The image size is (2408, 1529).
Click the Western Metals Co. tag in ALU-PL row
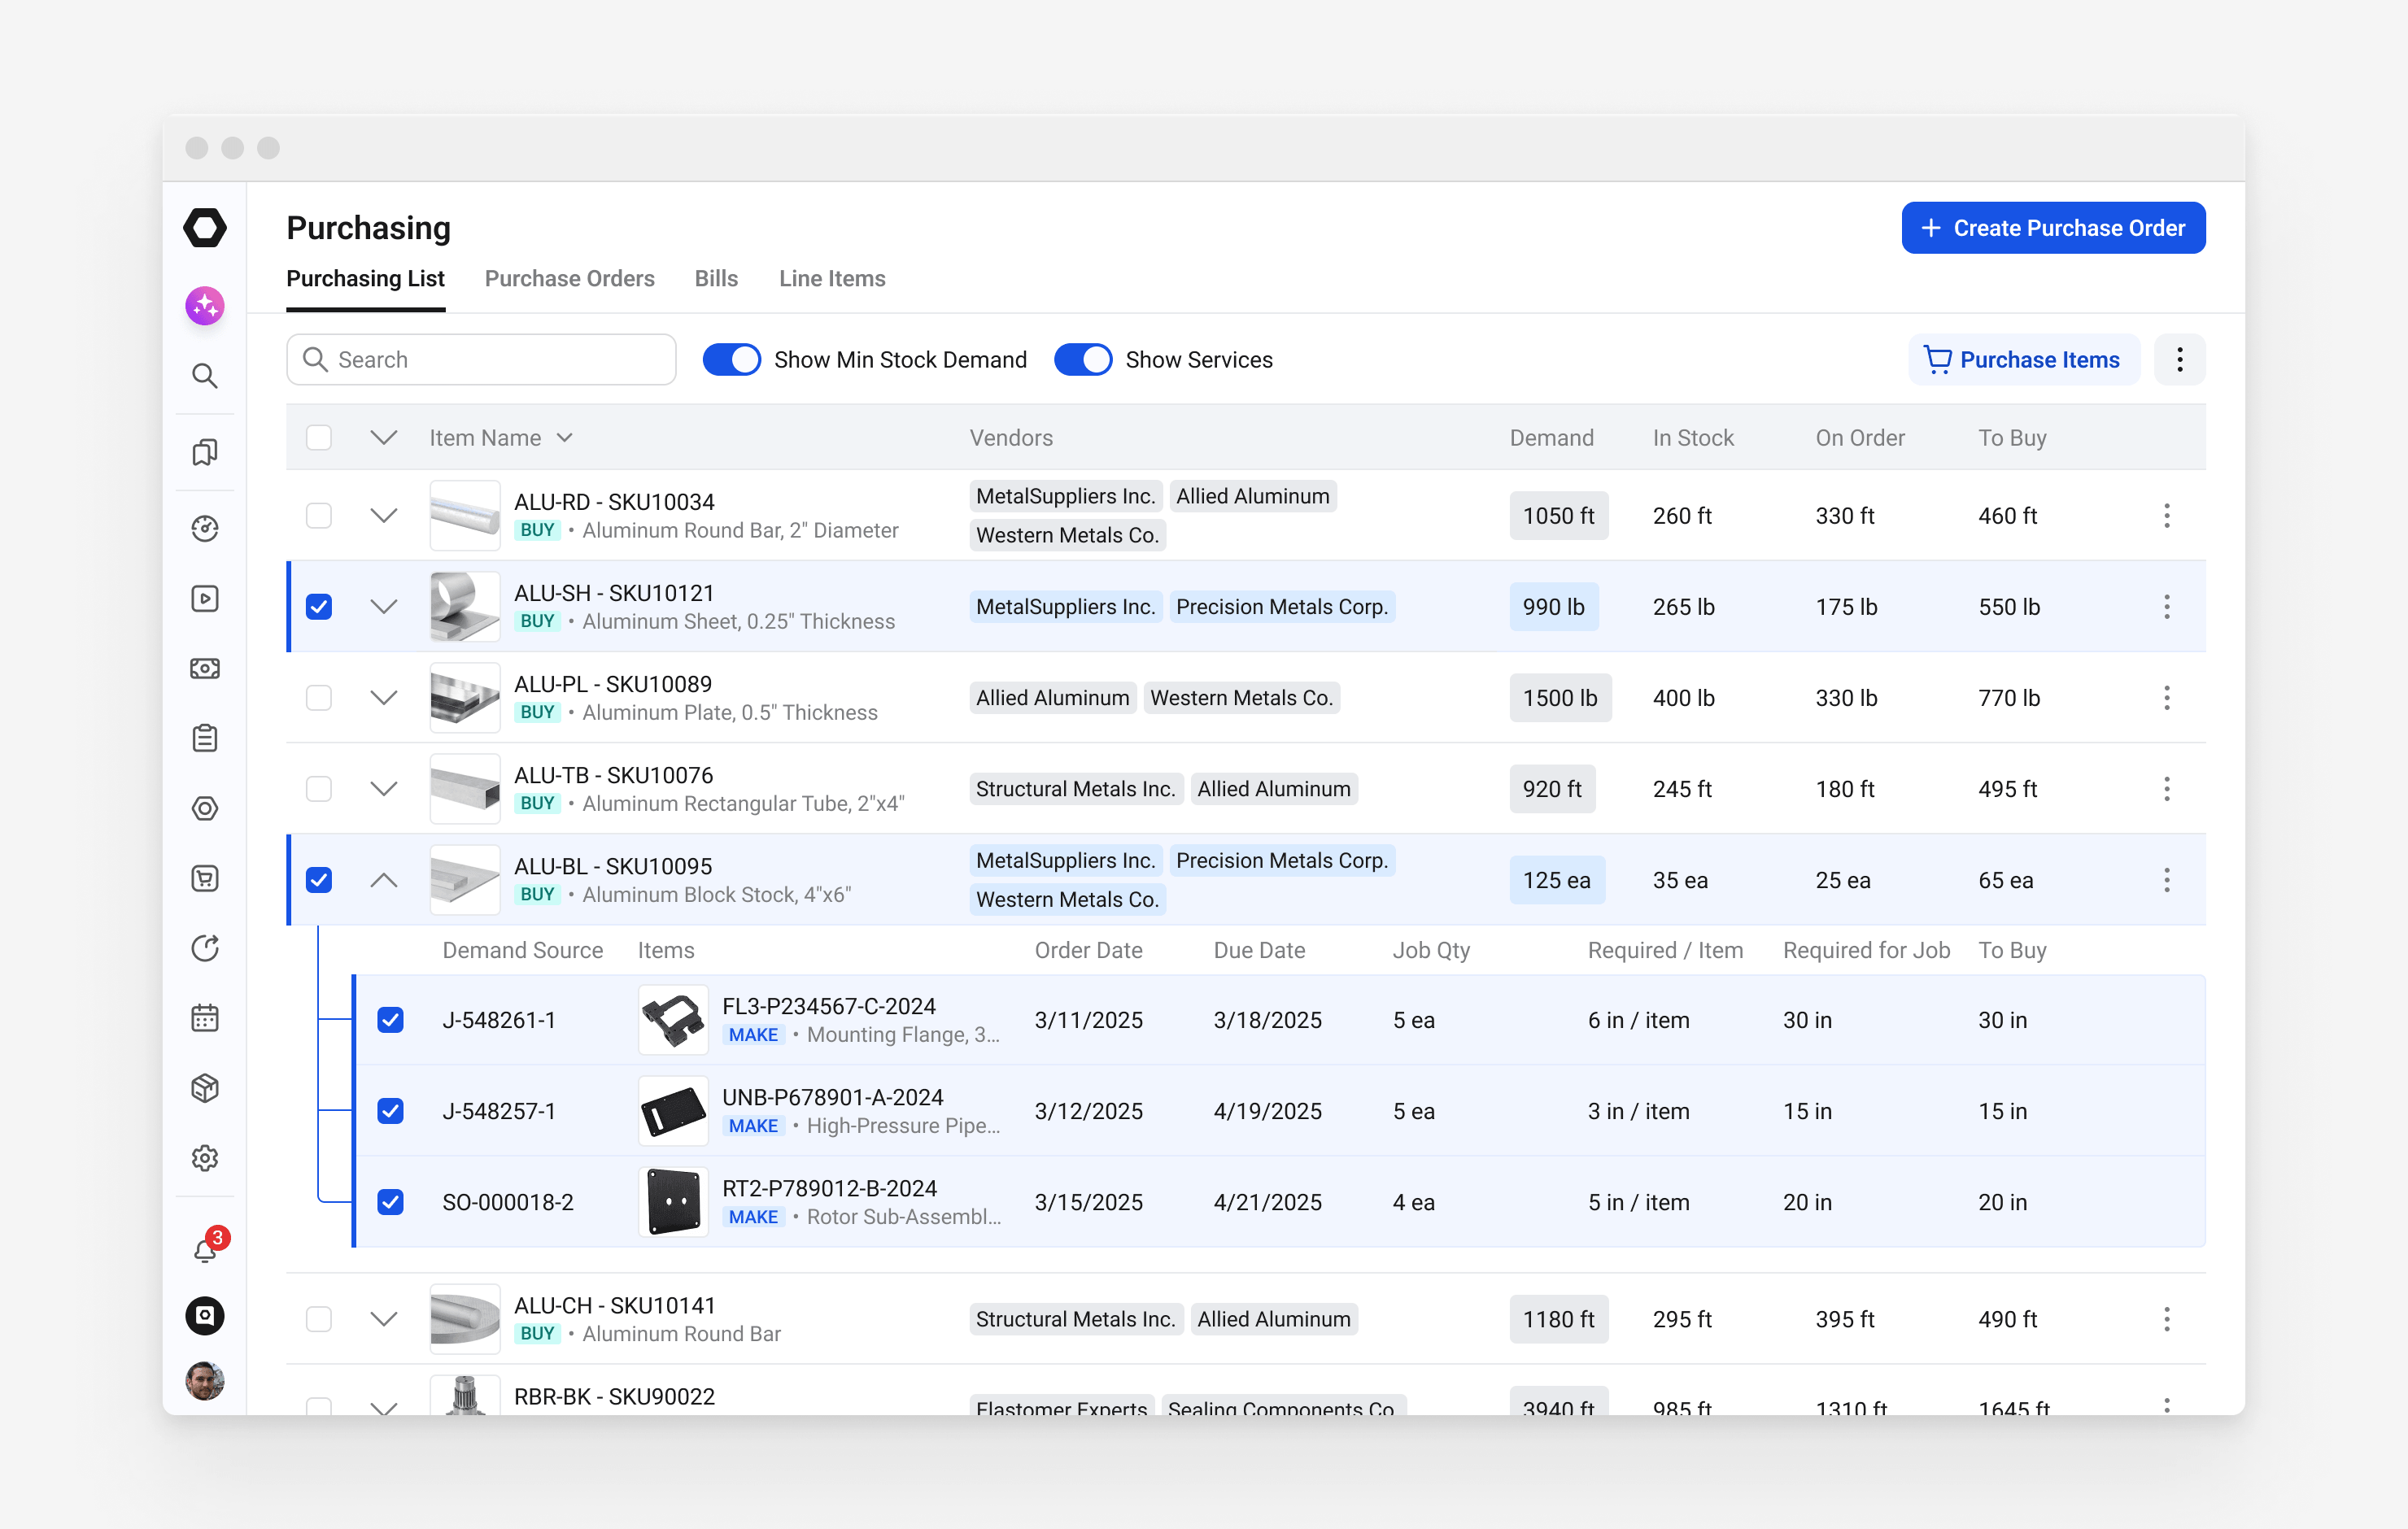coord(1241,698)
